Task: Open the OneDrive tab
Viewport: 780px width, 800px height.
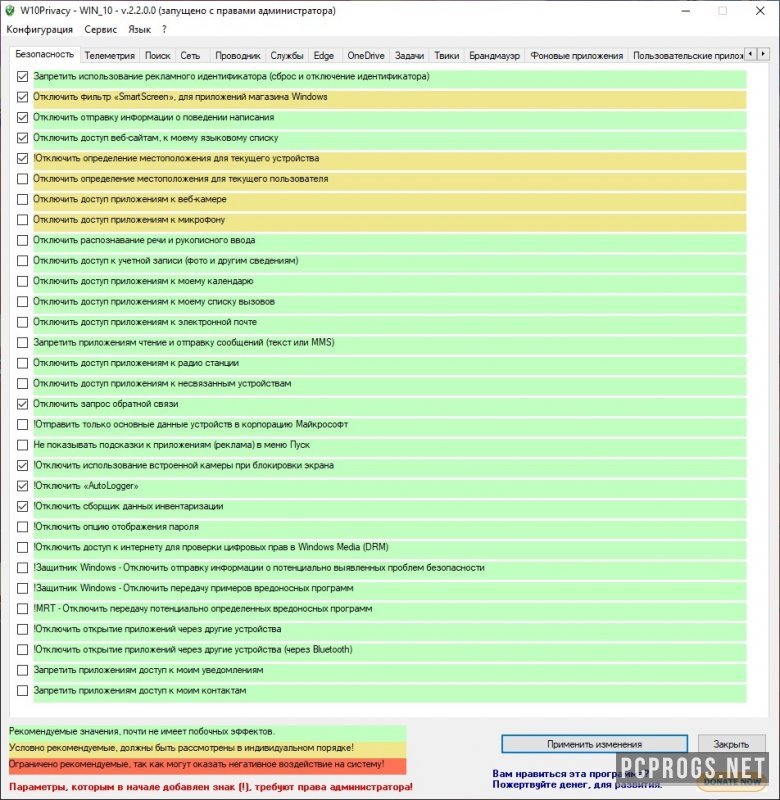Action: click(365, 56)
